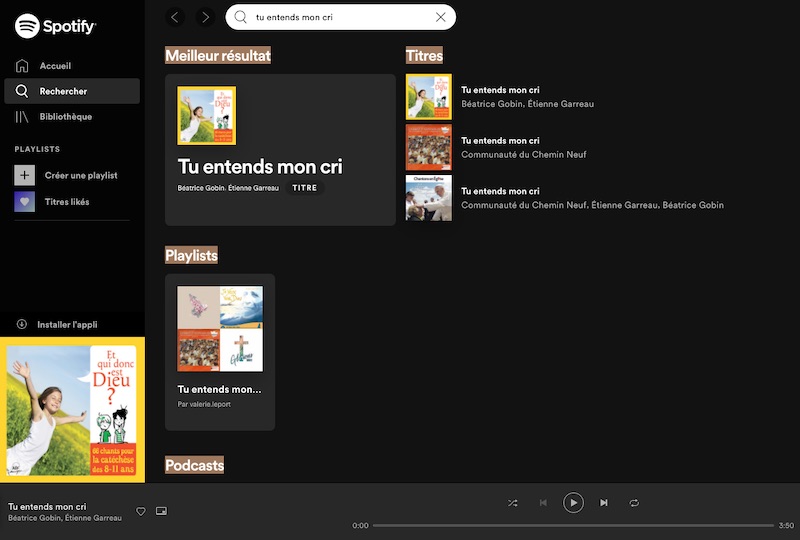Click the search magnifier icon in field
Image resolution: width=800 pixels, height=540 pixels.
click(240, 17)
